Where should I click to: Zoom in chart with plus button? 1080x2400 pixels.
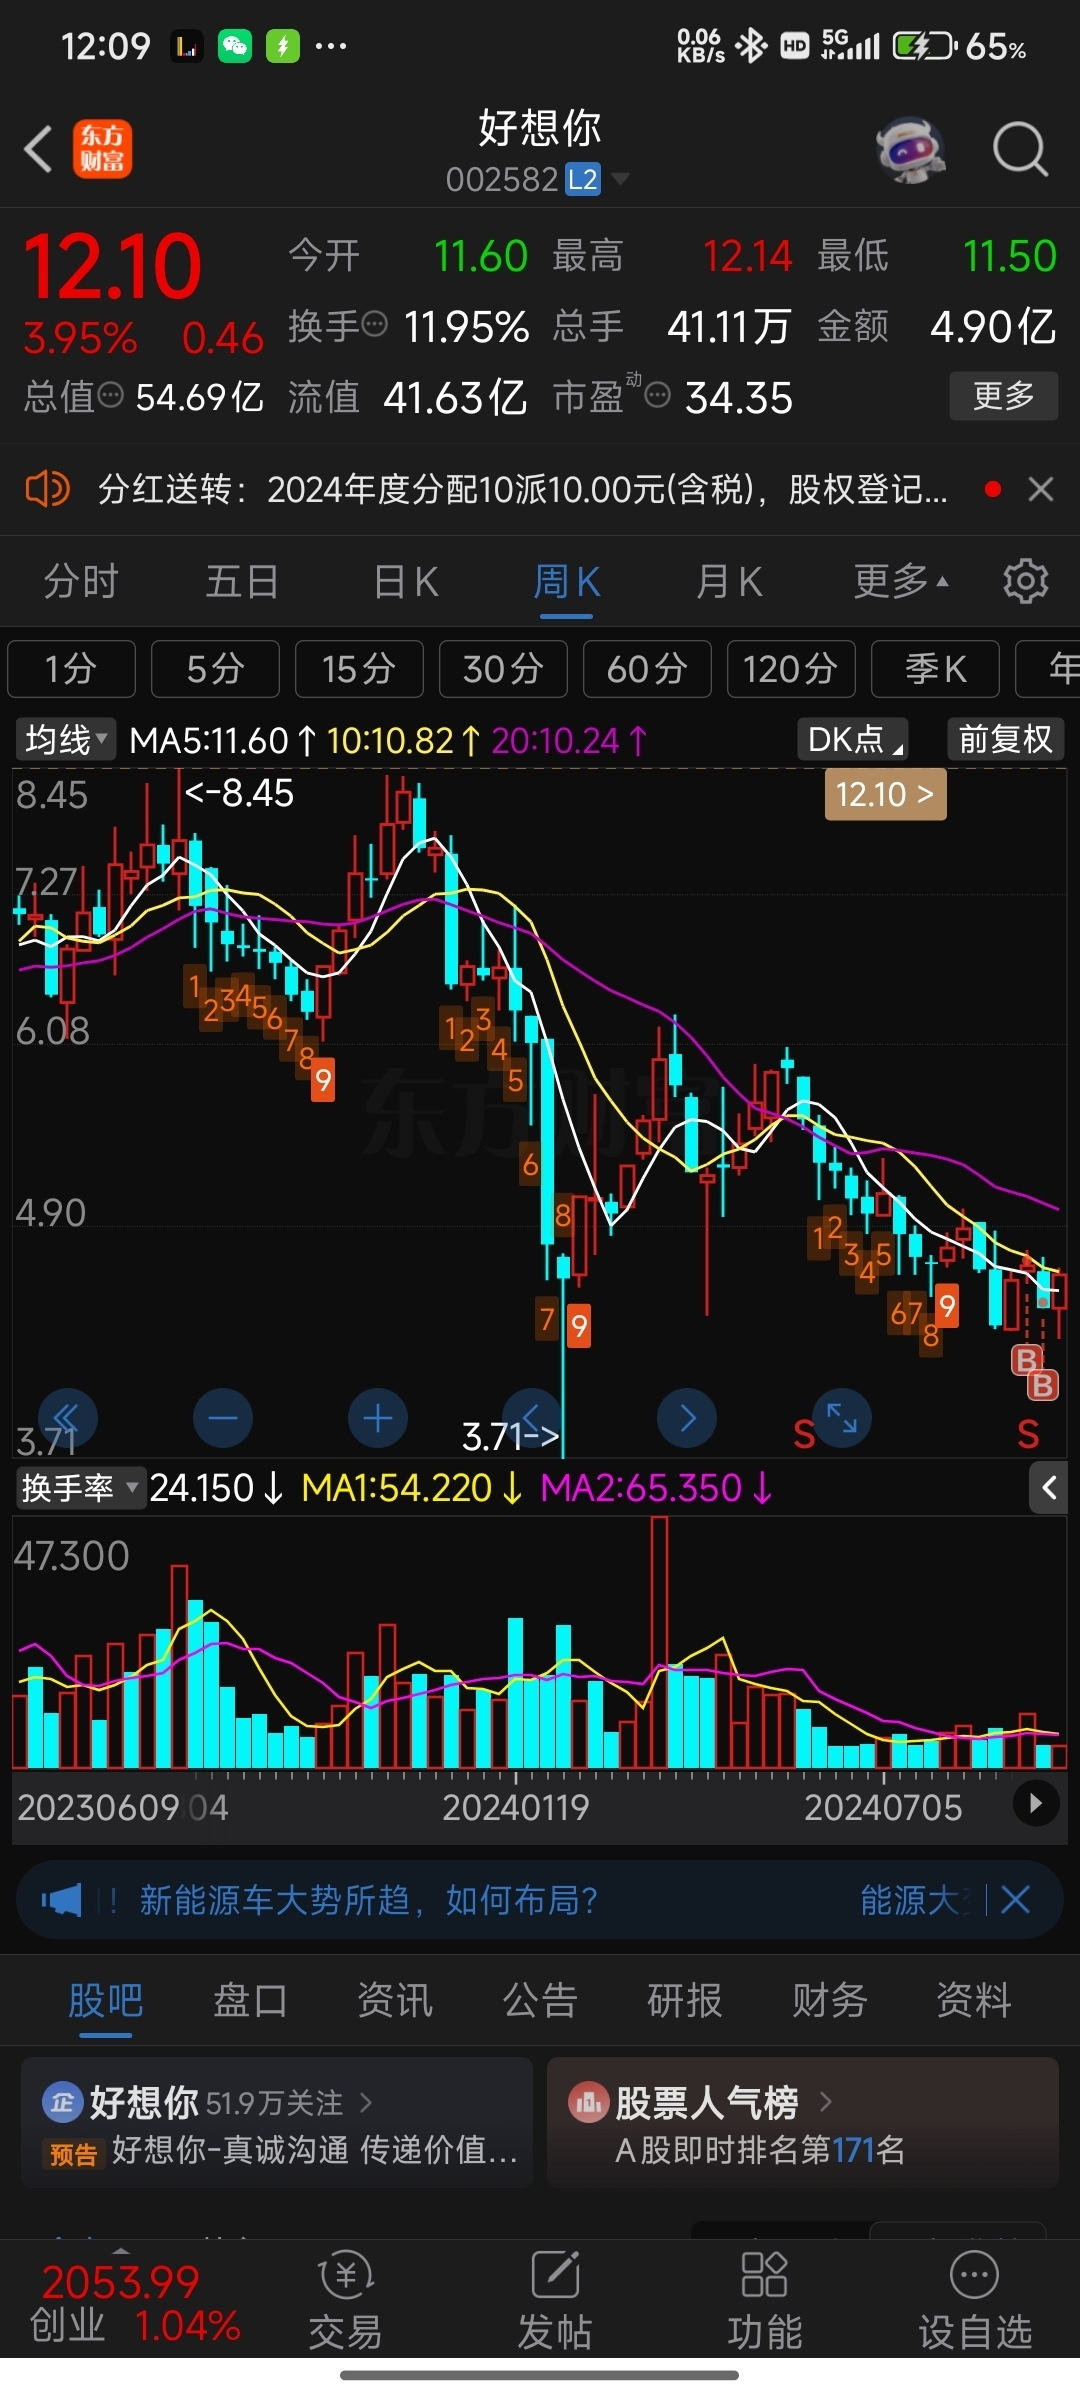point(378,1418)
